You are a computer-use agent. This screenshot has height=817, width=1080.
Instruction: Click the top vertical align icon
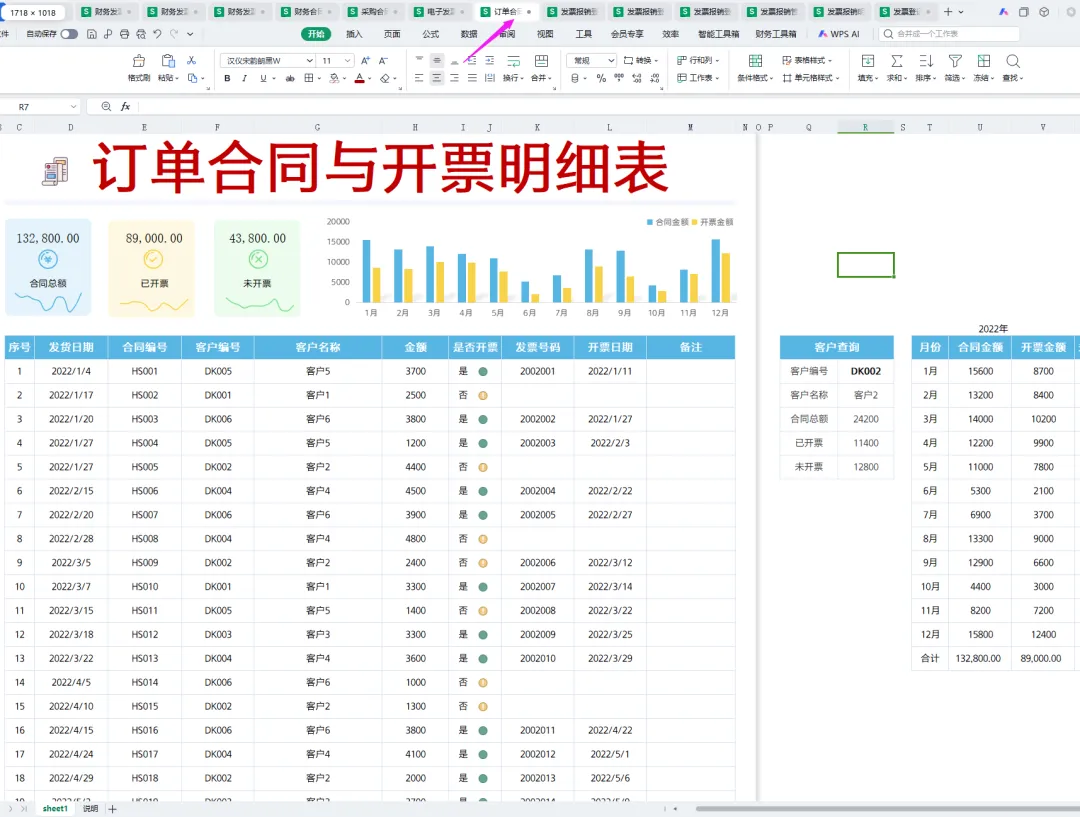pos(419,61)
